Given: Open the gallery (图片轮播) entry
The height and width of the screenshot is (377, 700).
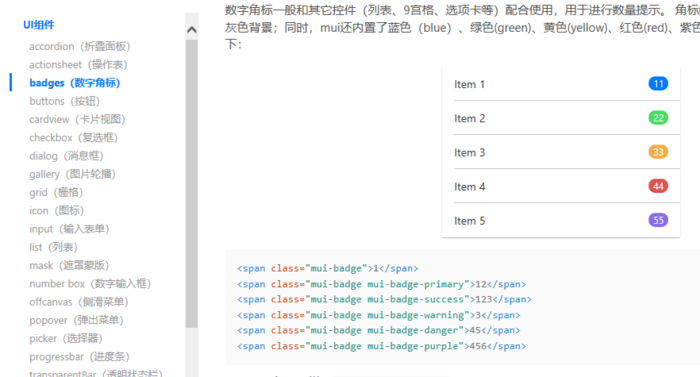Looking at the screenshot, I should click(x=72, y=175).
